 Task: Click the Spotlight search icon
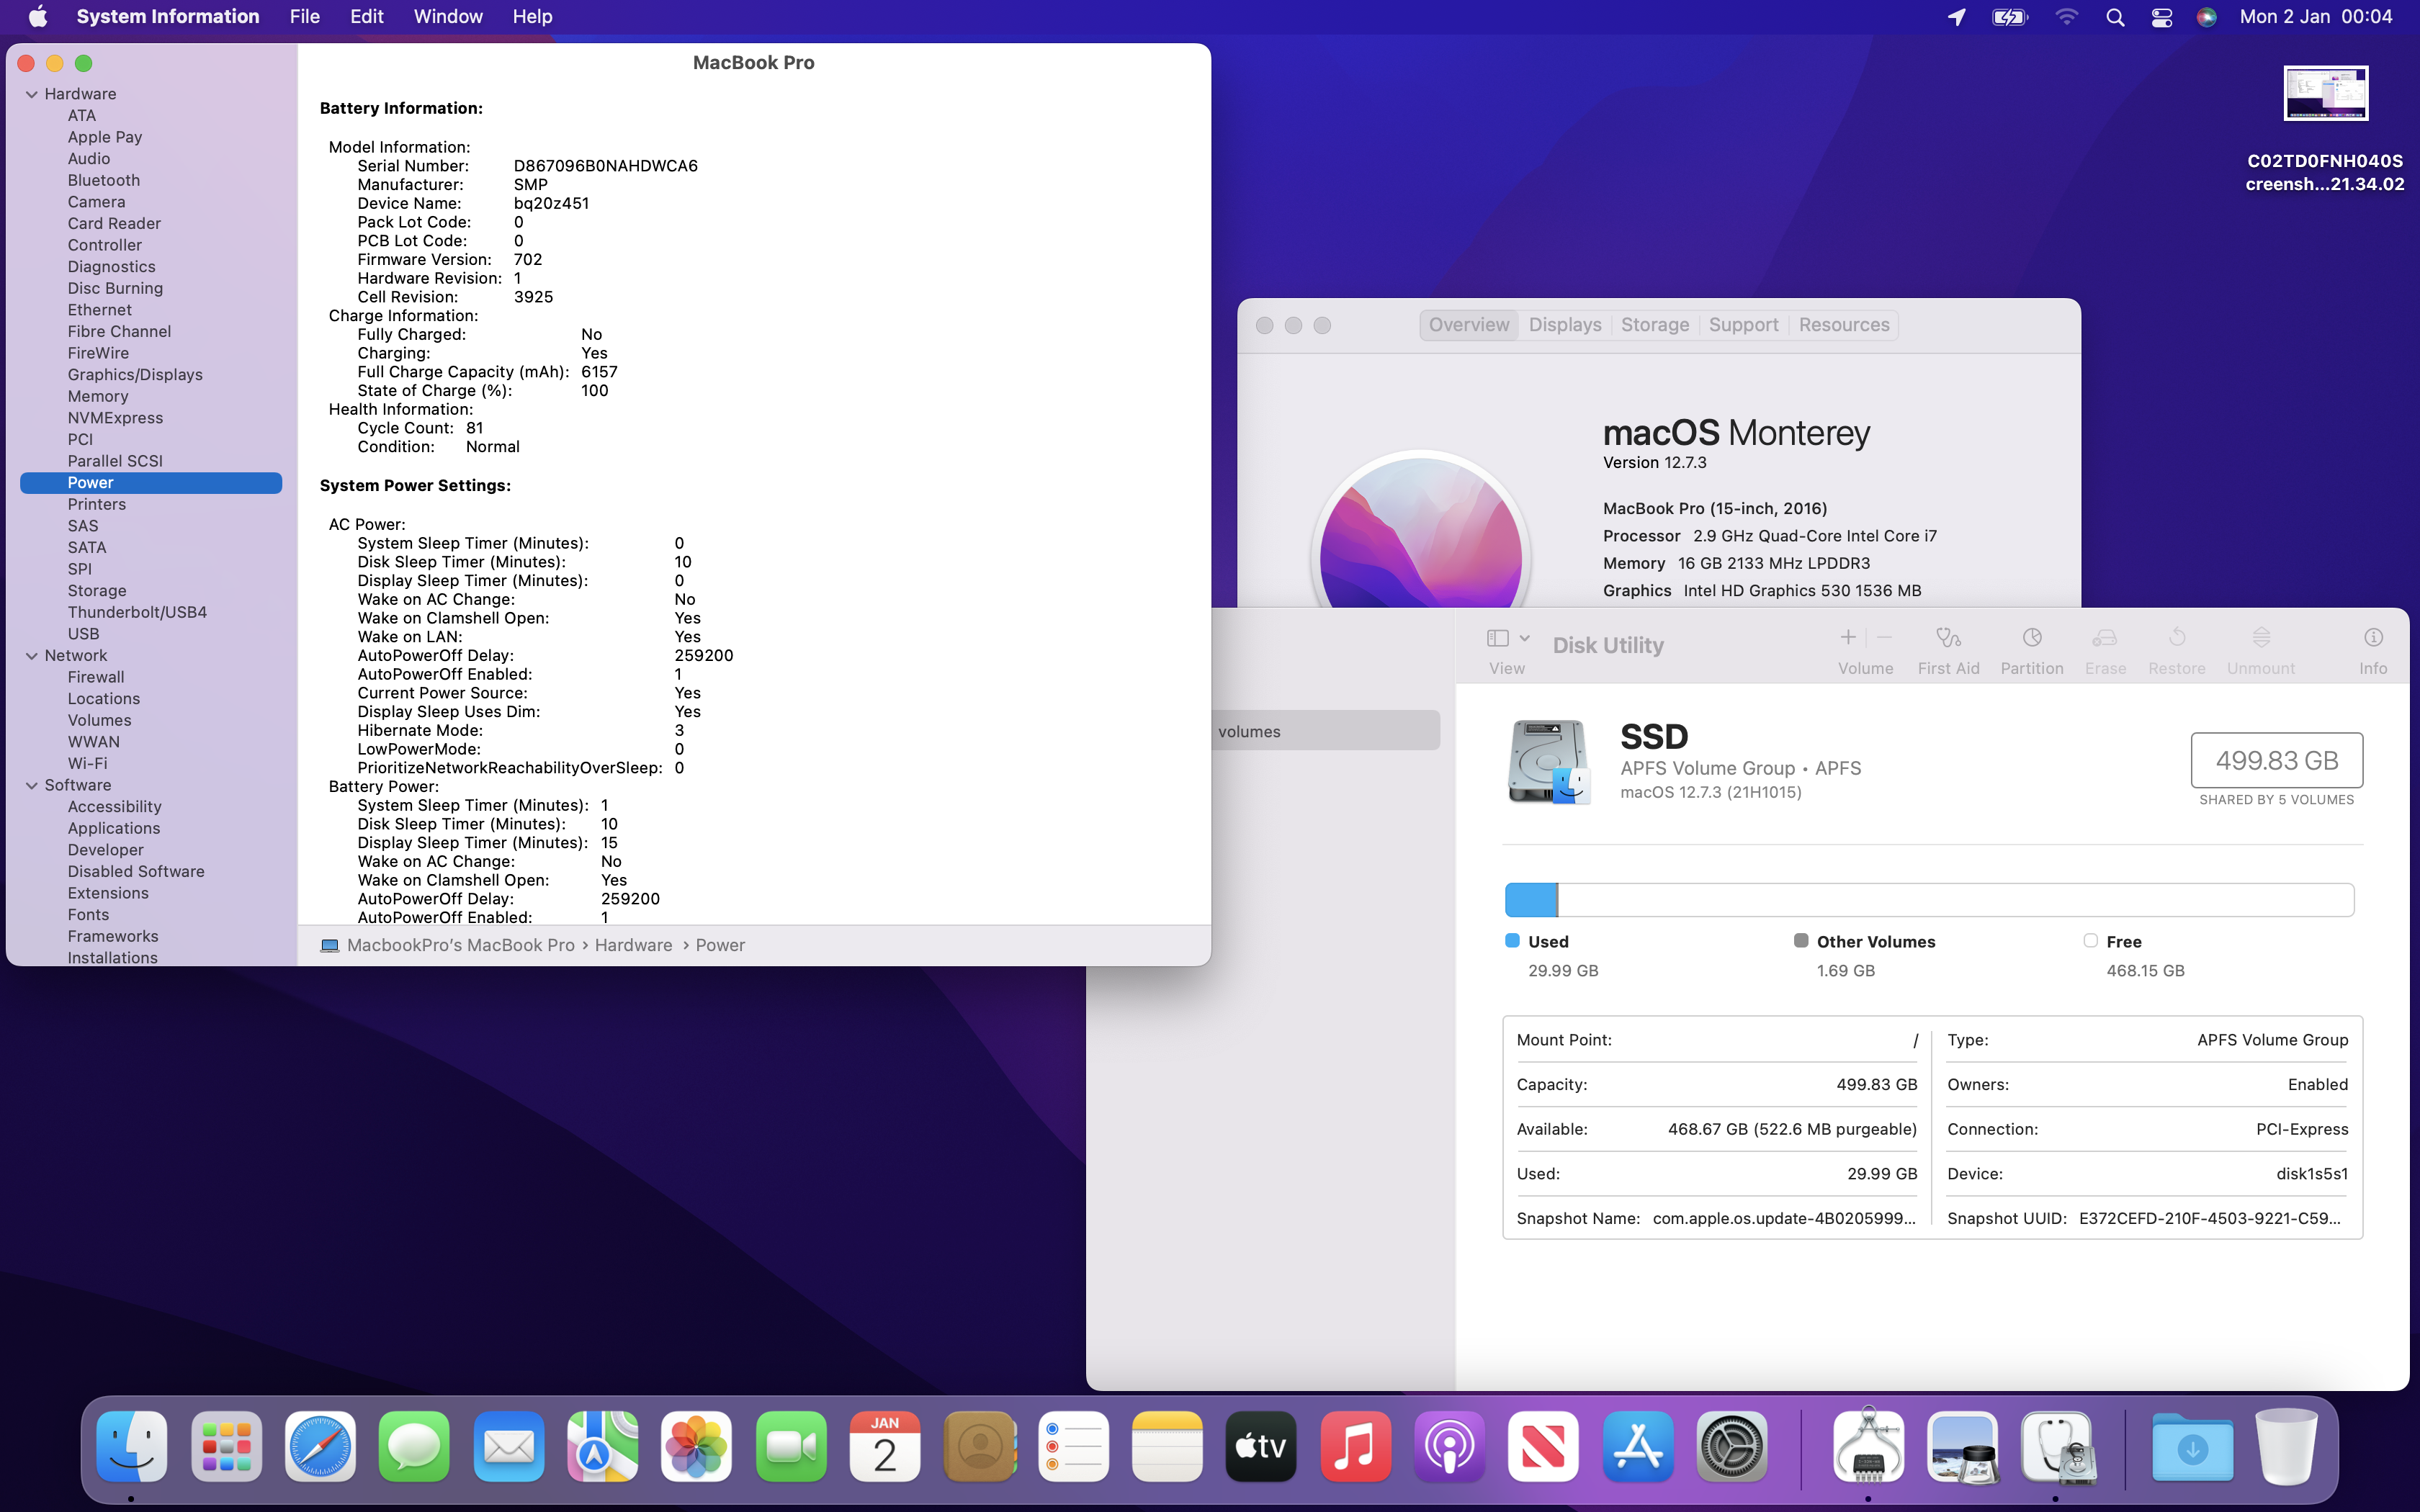pyautogui.click(x=2115, y=17)
